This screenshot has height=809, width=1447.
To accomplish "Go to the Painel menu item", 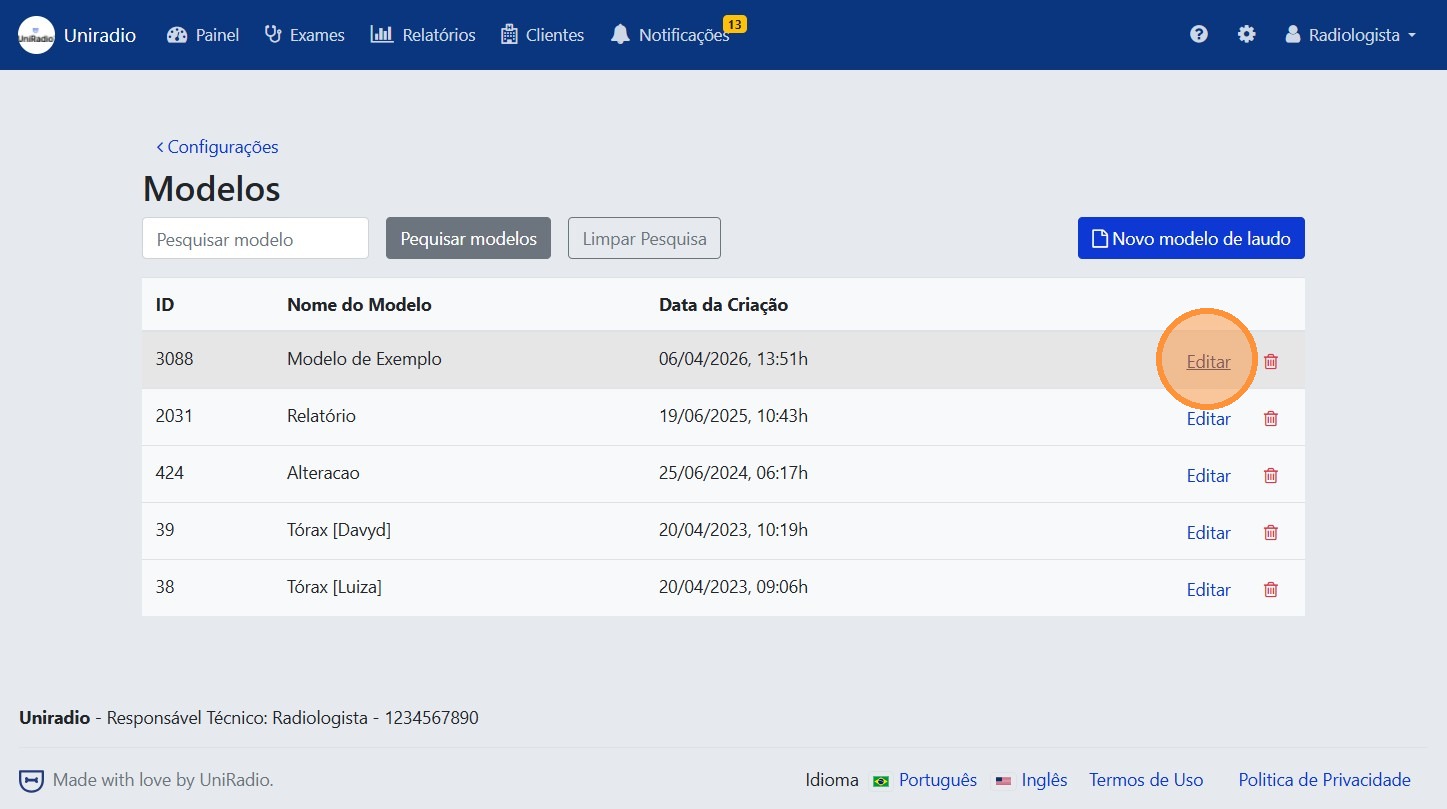I will pyautogui.click(x=203, y=35).
